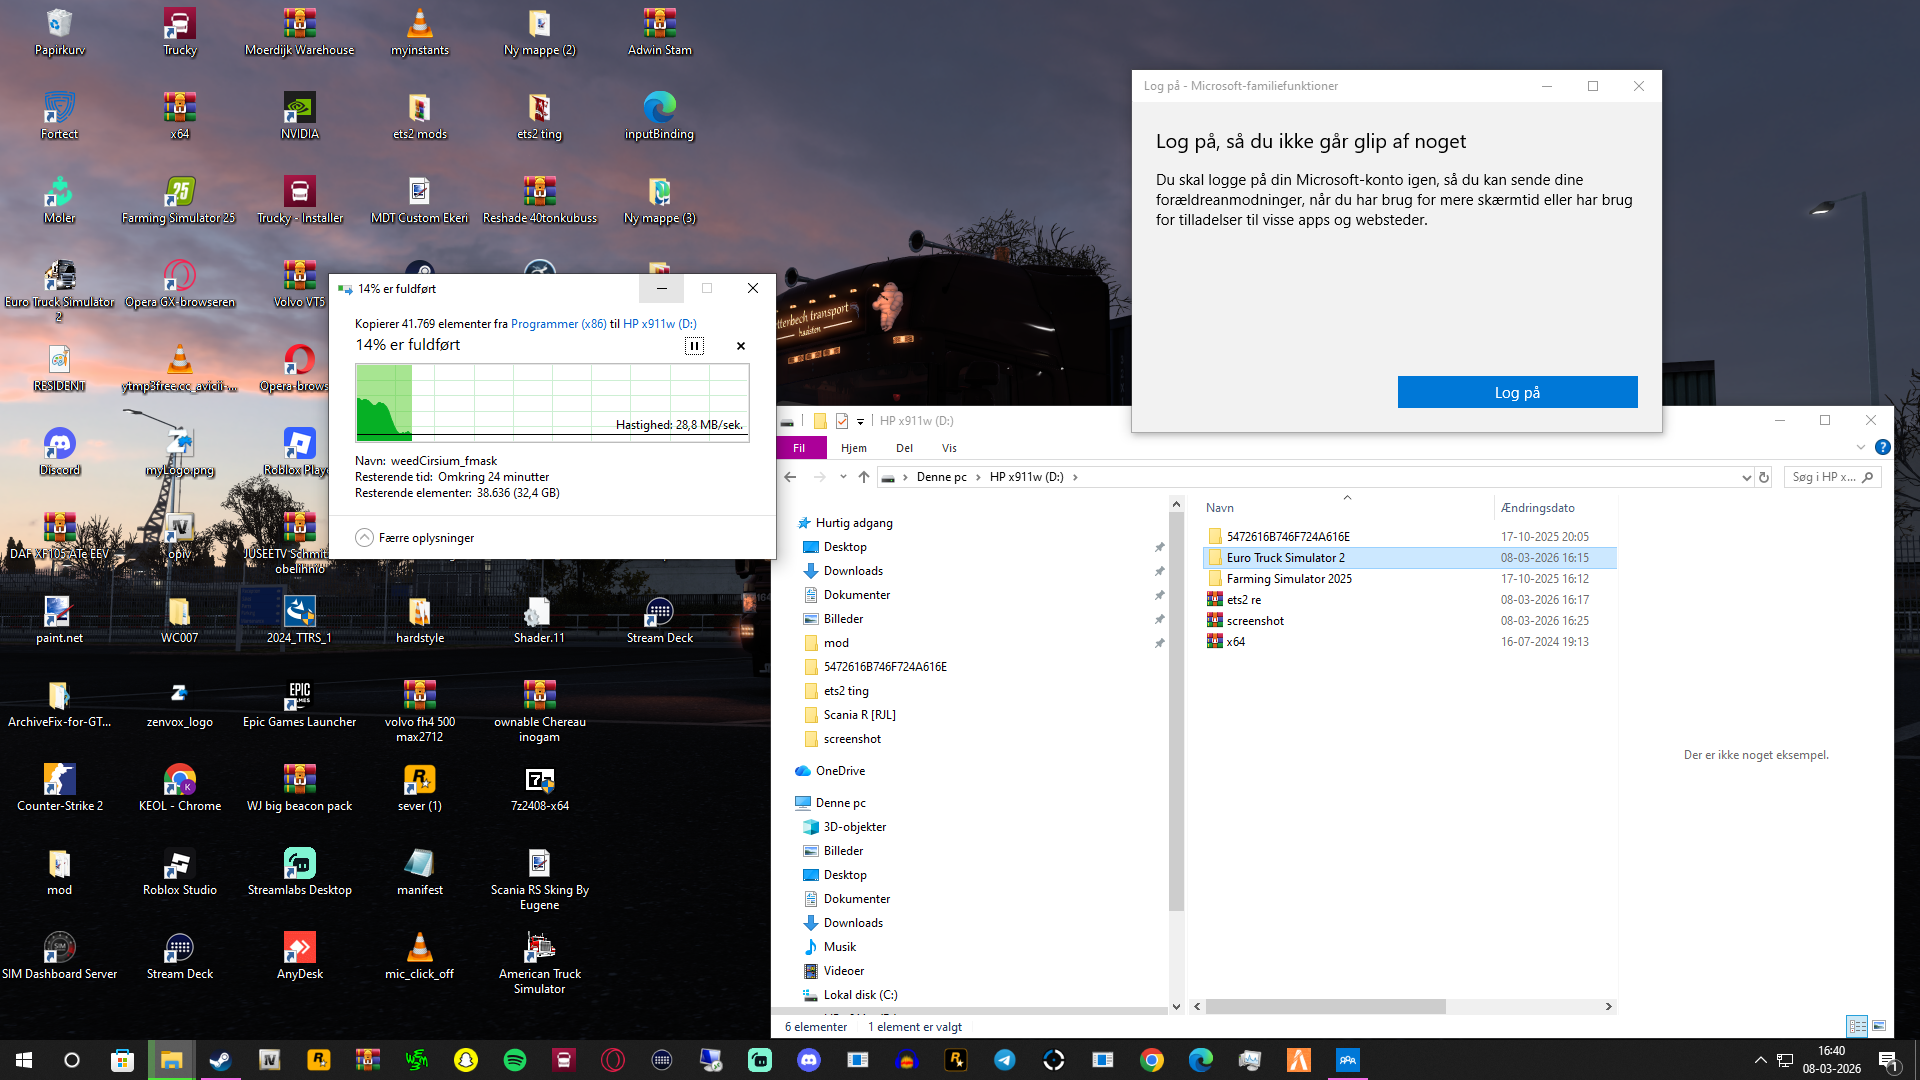The image size is (1920, 1080).
Task: Cancel the copy with the X icon
Action: 741,346
